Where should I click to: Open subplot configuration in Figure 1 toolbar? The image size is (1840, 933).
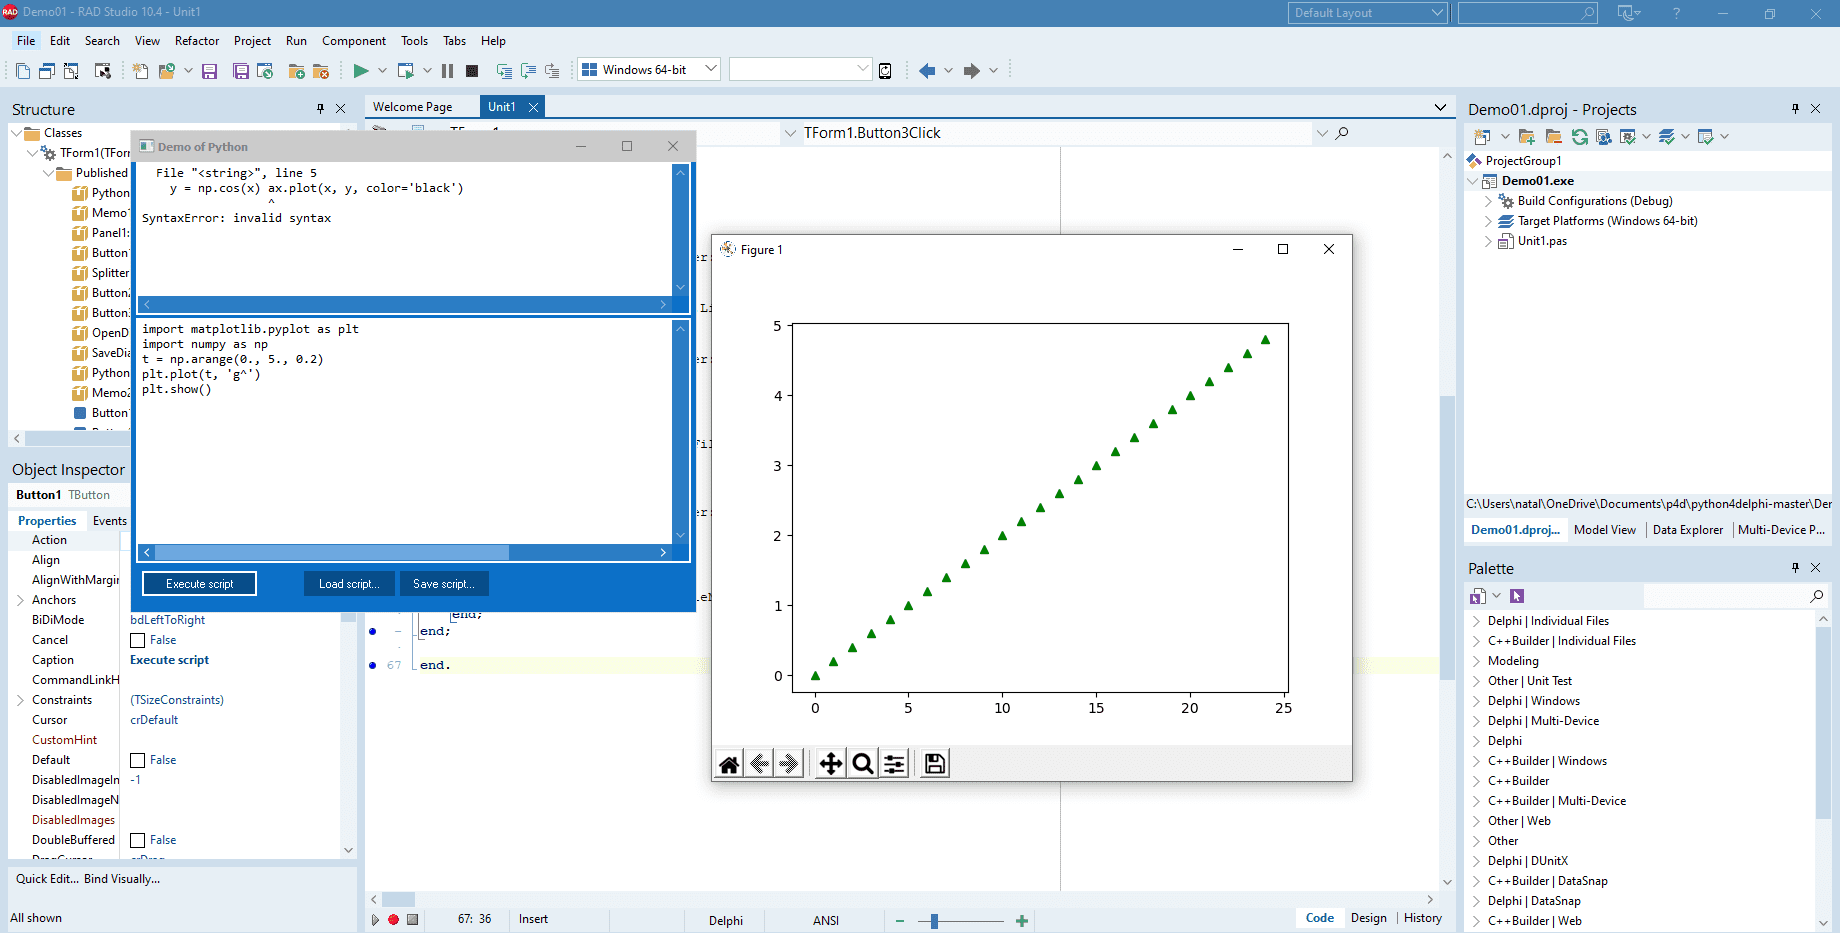click(893, 763)
